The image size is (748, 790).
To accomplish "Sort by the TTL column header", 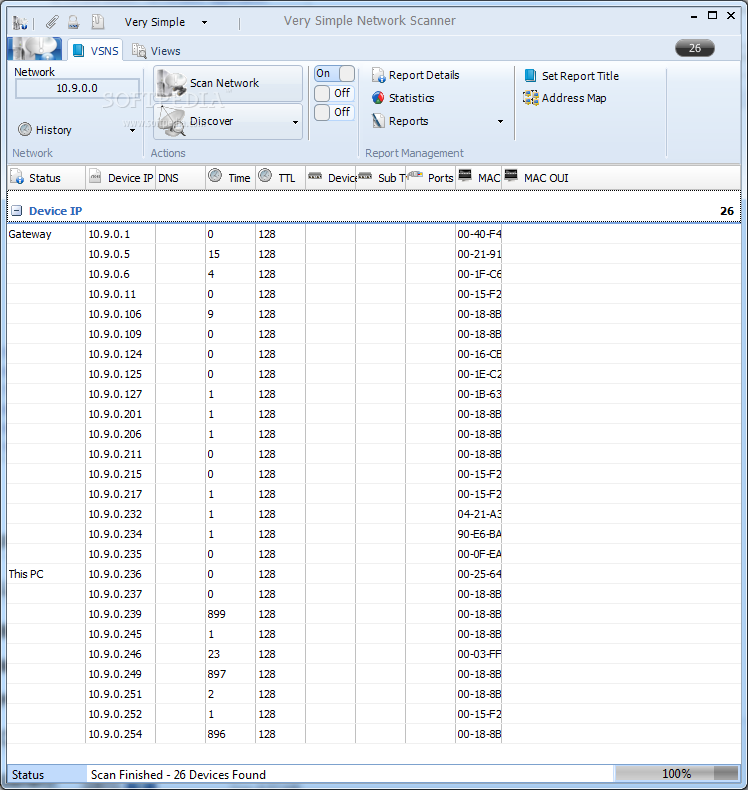I will coord(280,178).
